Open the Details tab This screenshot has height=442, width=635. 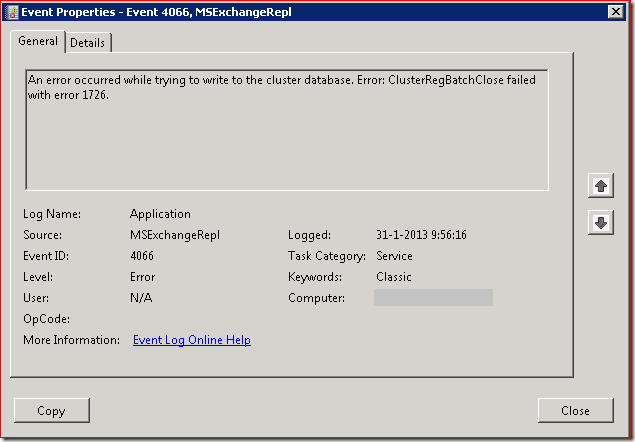point(89,43)
